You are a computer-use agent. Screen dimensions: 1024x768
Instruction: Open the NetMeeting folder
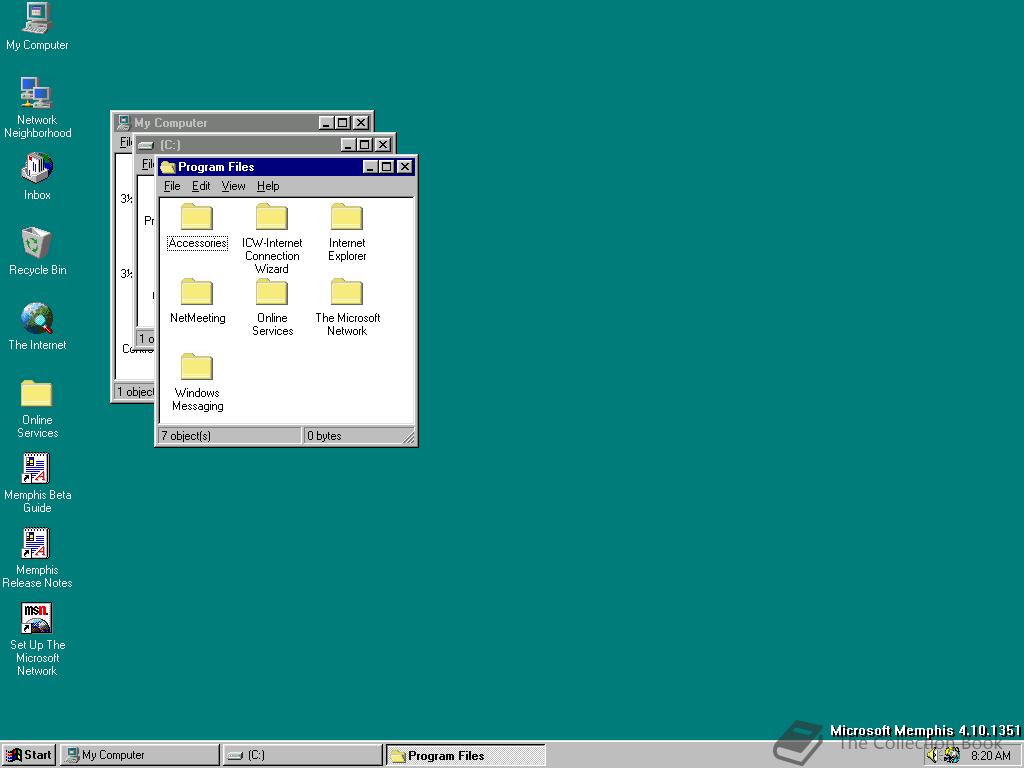[x=196, y=293]
